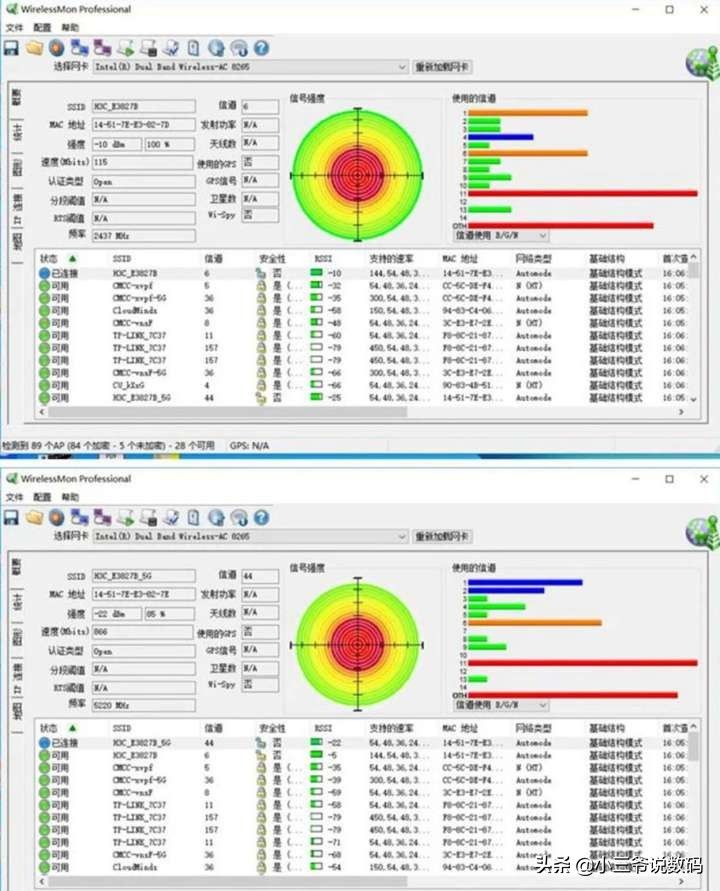
Task: Select the first vertical side tab, upper window
Action: [x=17, y=98]
